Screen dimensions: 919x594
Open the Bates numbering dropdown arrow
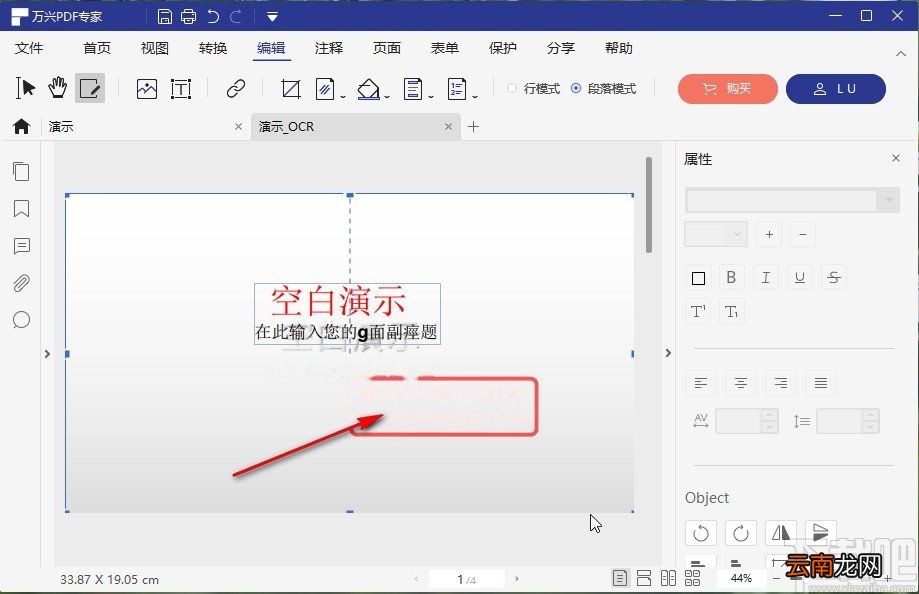point(475,97)
